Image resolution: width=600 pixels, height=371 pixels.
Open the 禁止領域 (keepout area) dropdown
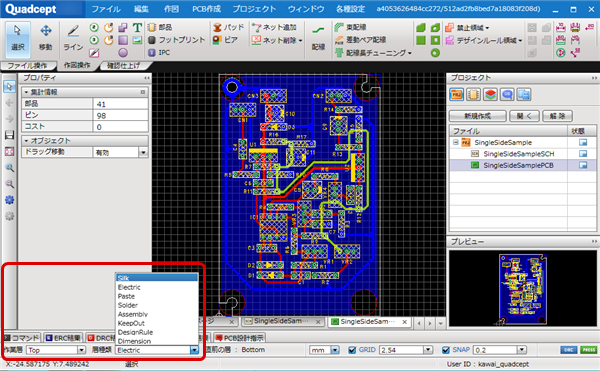(487, 28)
